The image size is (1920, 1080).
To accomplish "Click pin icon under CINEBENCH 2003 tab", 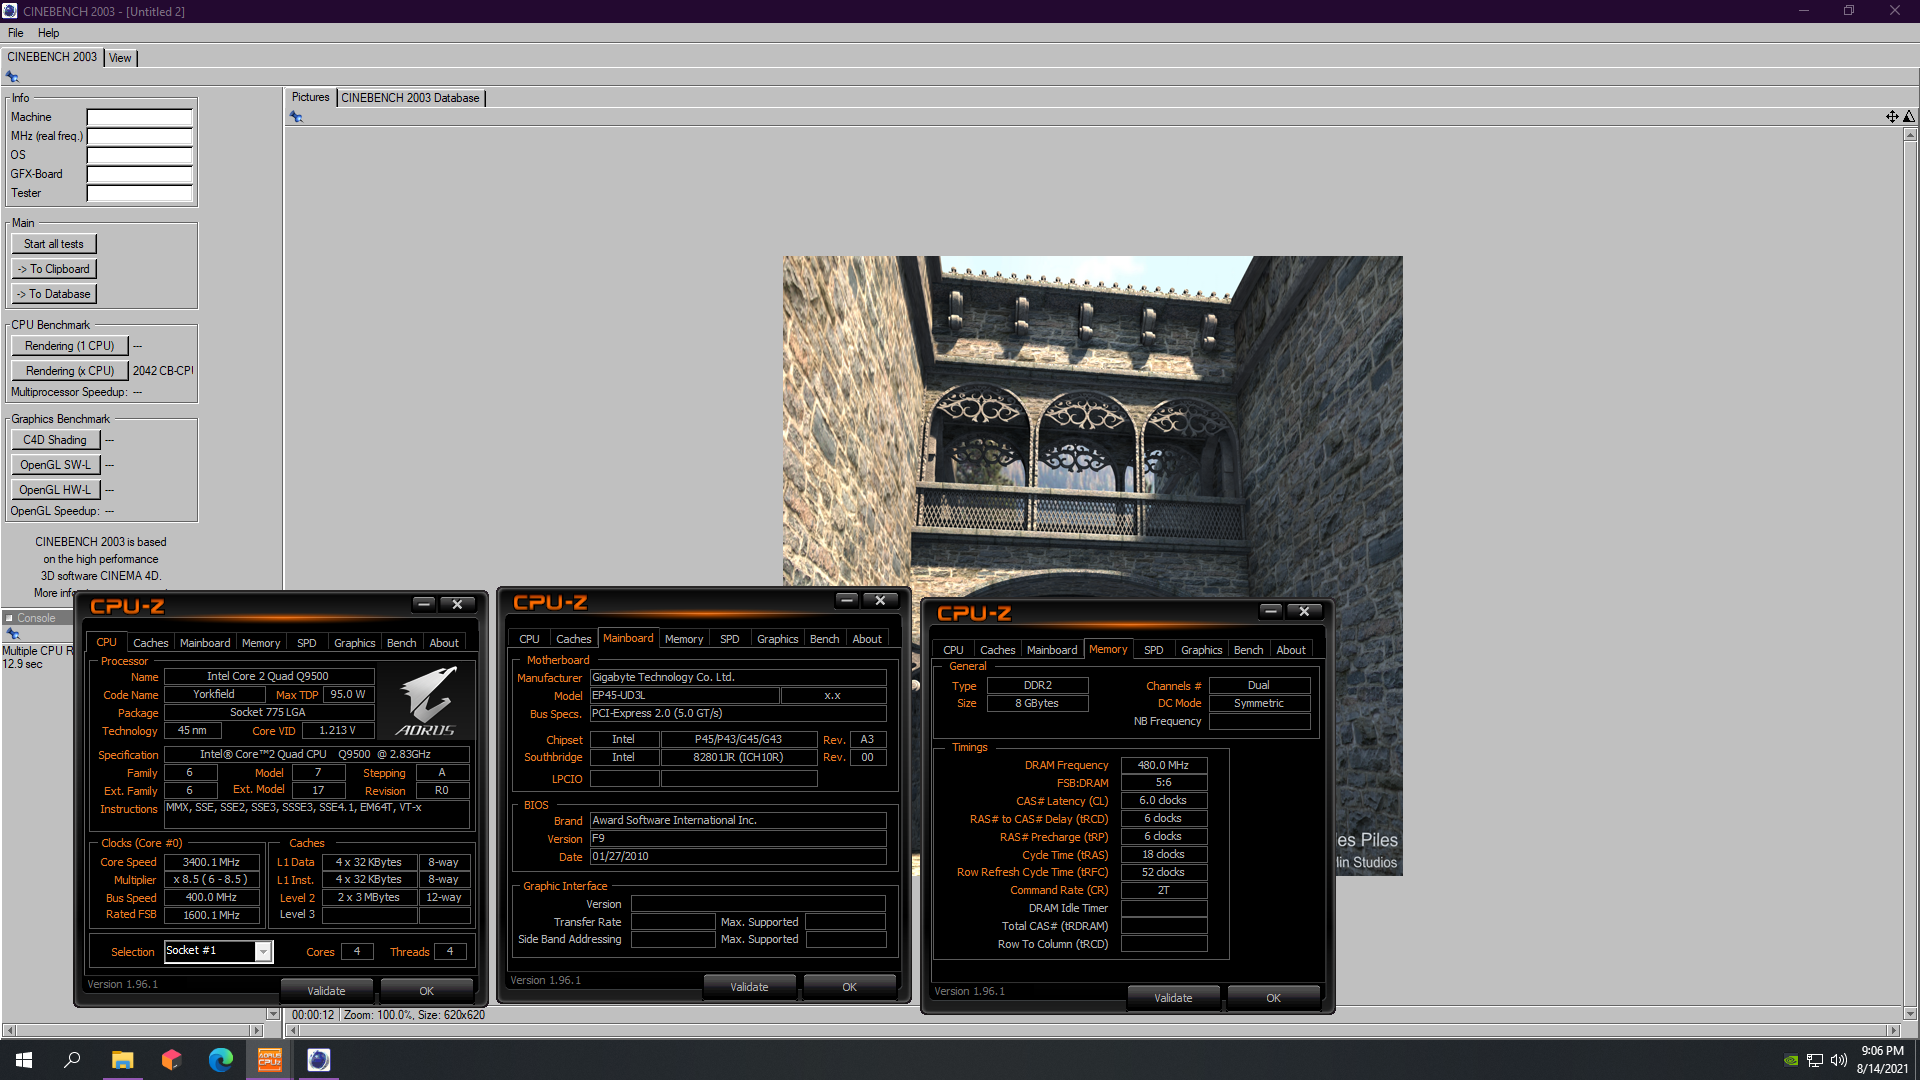I will [x=12, y=77].
